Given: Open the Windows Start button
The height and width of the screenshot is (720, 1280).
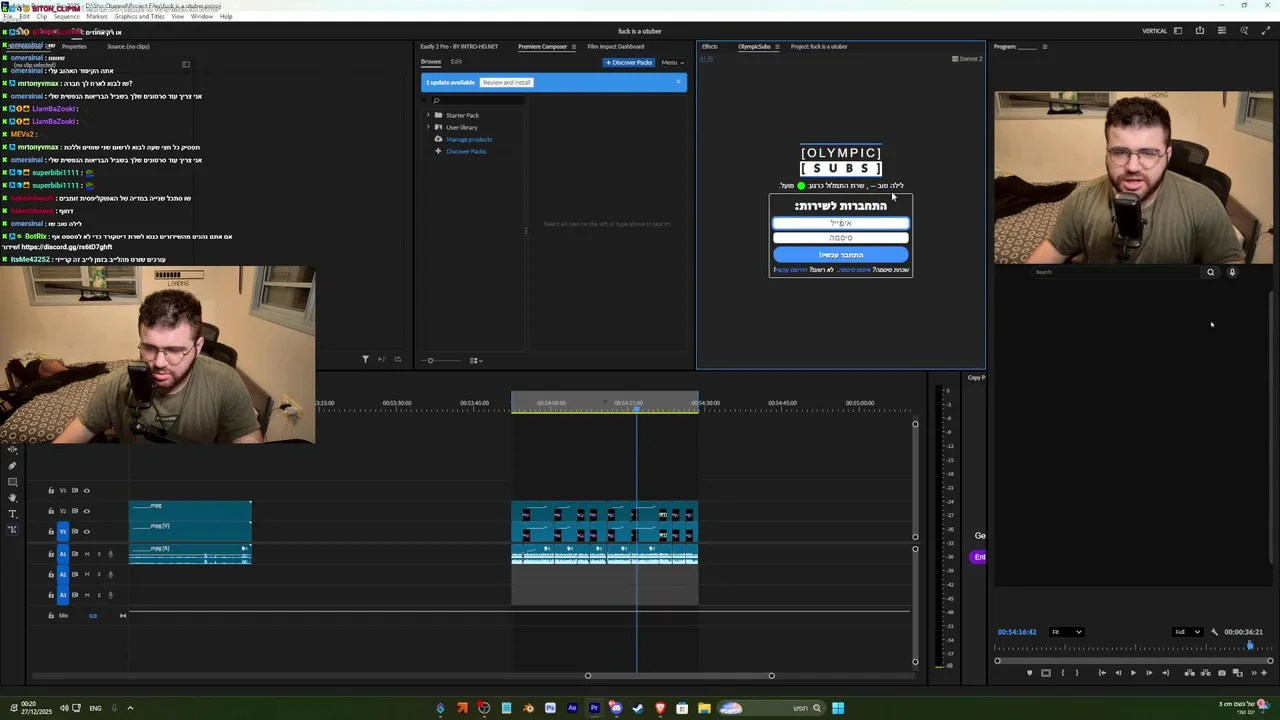Looking at the screenshot, I should pyautogui.click(x=838, y=708).
